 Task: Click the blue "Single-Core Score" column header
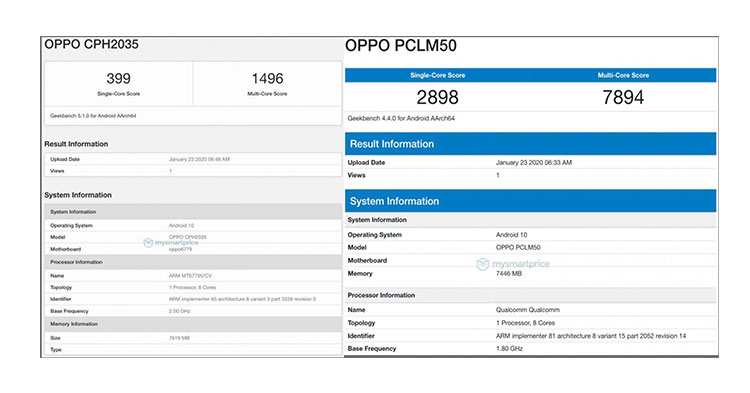pyautogui.click(x=437, y=76)
